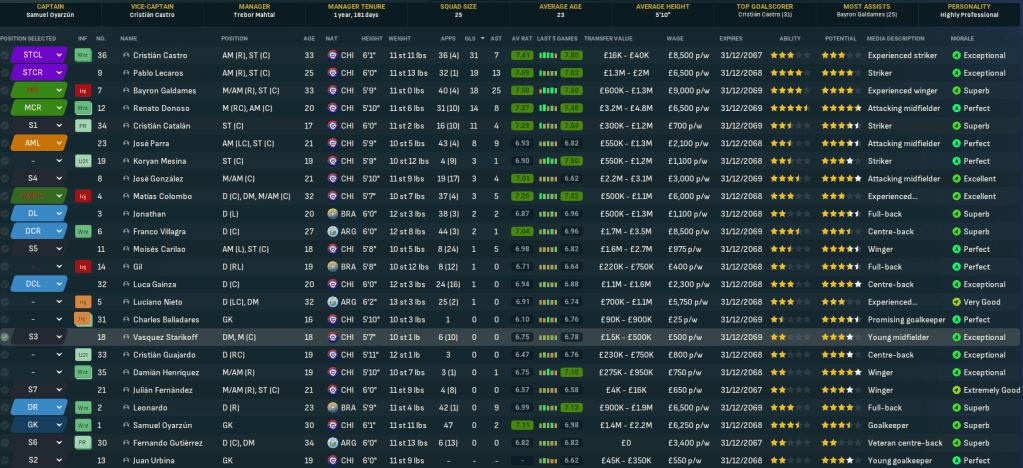Open Renato Donoso's player profile

point(160,108)
